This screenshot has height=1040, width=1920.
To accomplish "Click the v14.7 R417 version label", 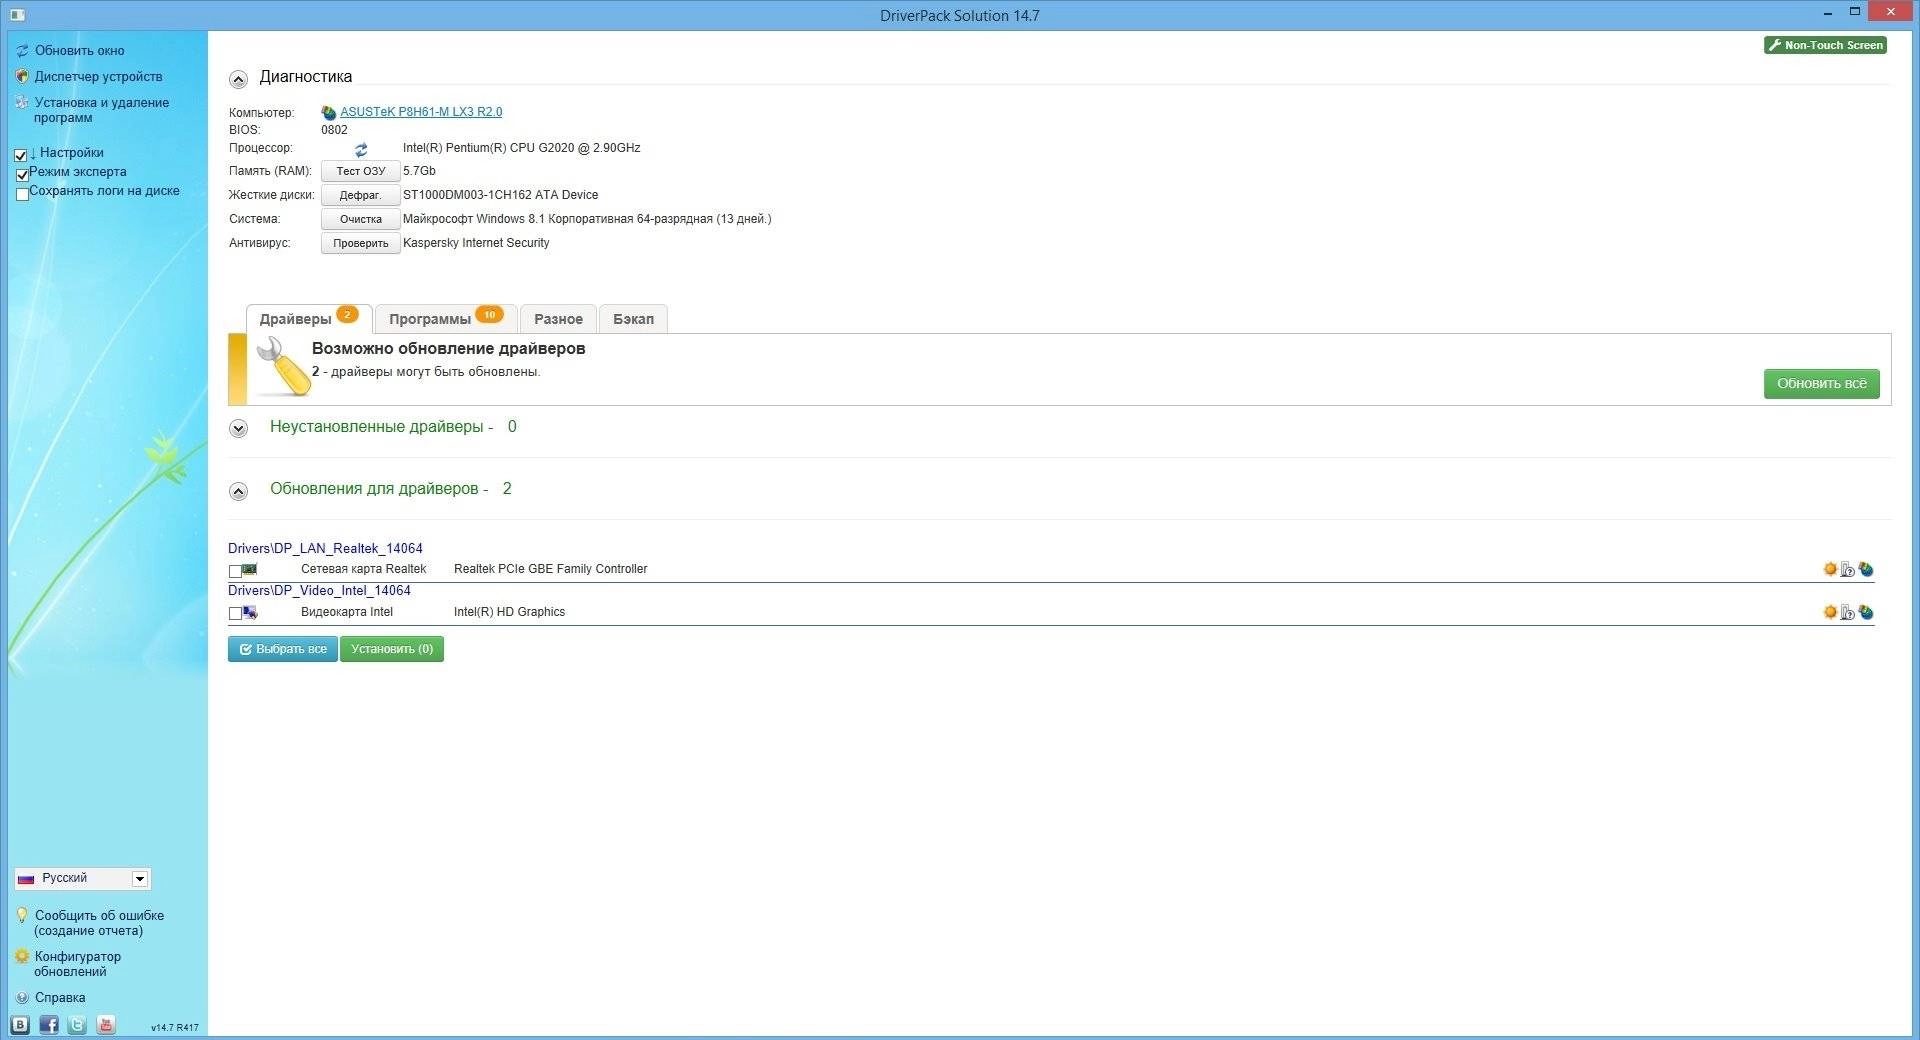I will coord(175,1027).
